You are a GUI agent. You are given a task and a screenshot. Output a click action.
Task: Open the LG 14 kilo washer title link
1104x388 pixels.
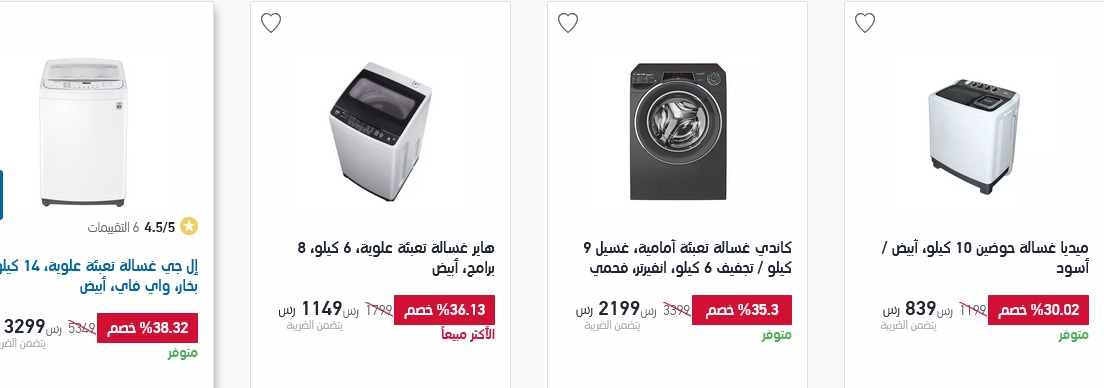(x=99, y=276)
